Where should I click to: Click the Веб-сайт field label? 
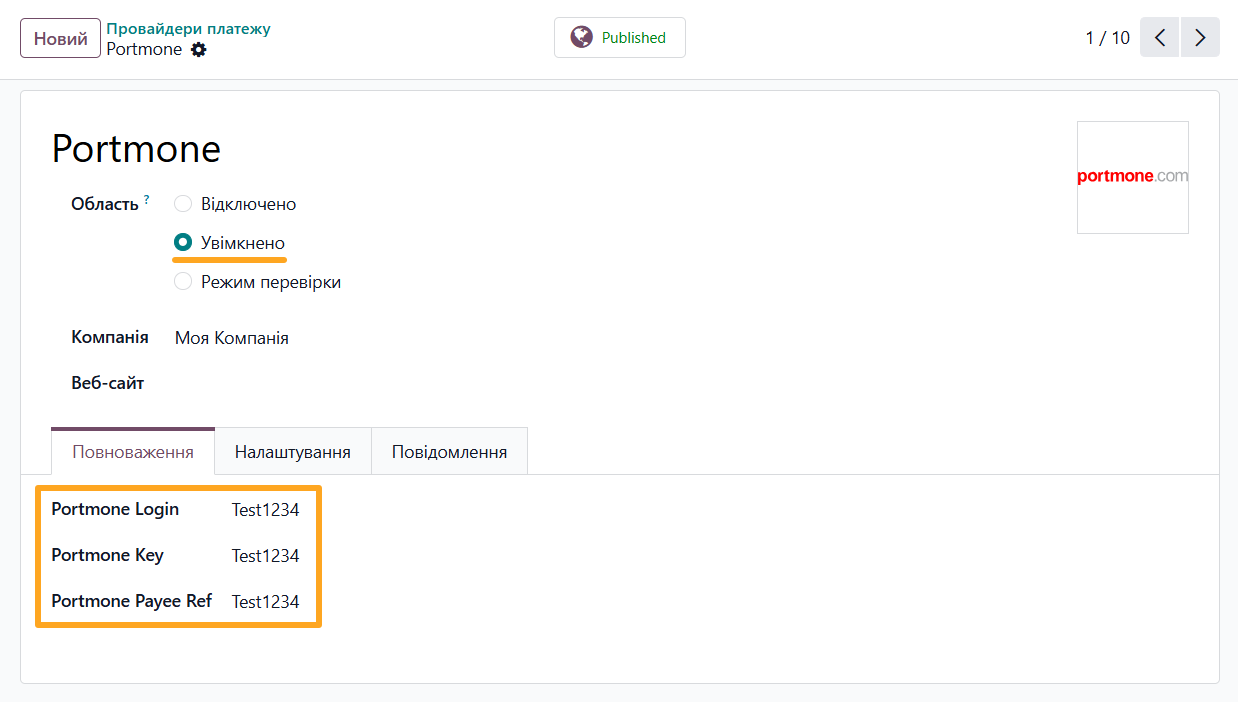(107, 383)
